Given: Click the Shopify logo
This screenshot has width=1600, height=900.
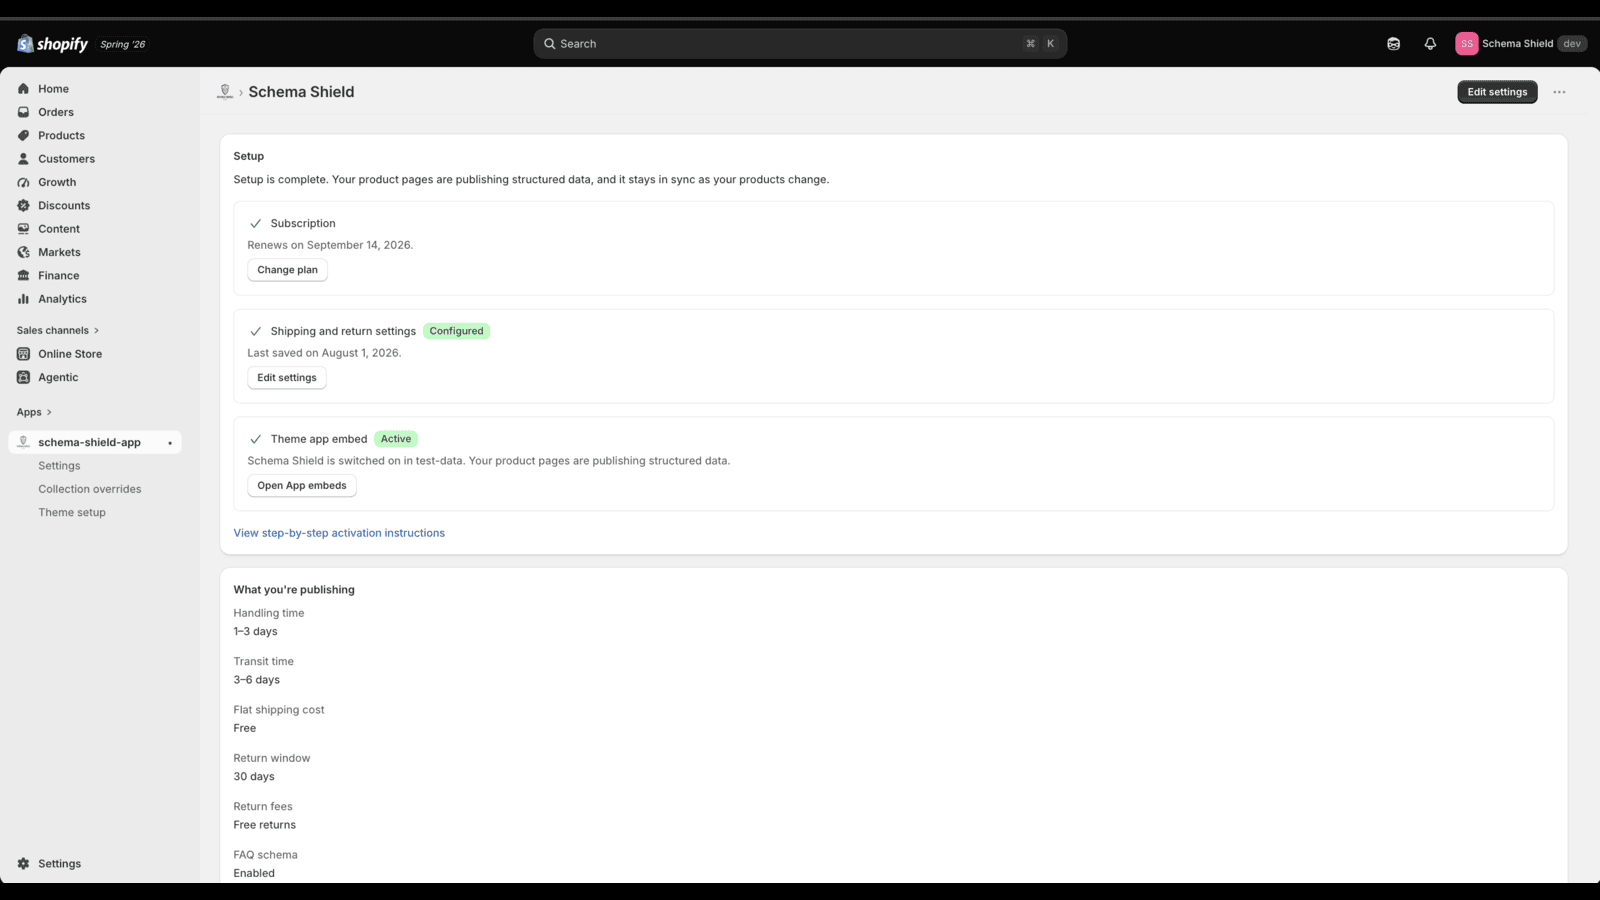Looking at the screenshot, I should pos(52,44).
